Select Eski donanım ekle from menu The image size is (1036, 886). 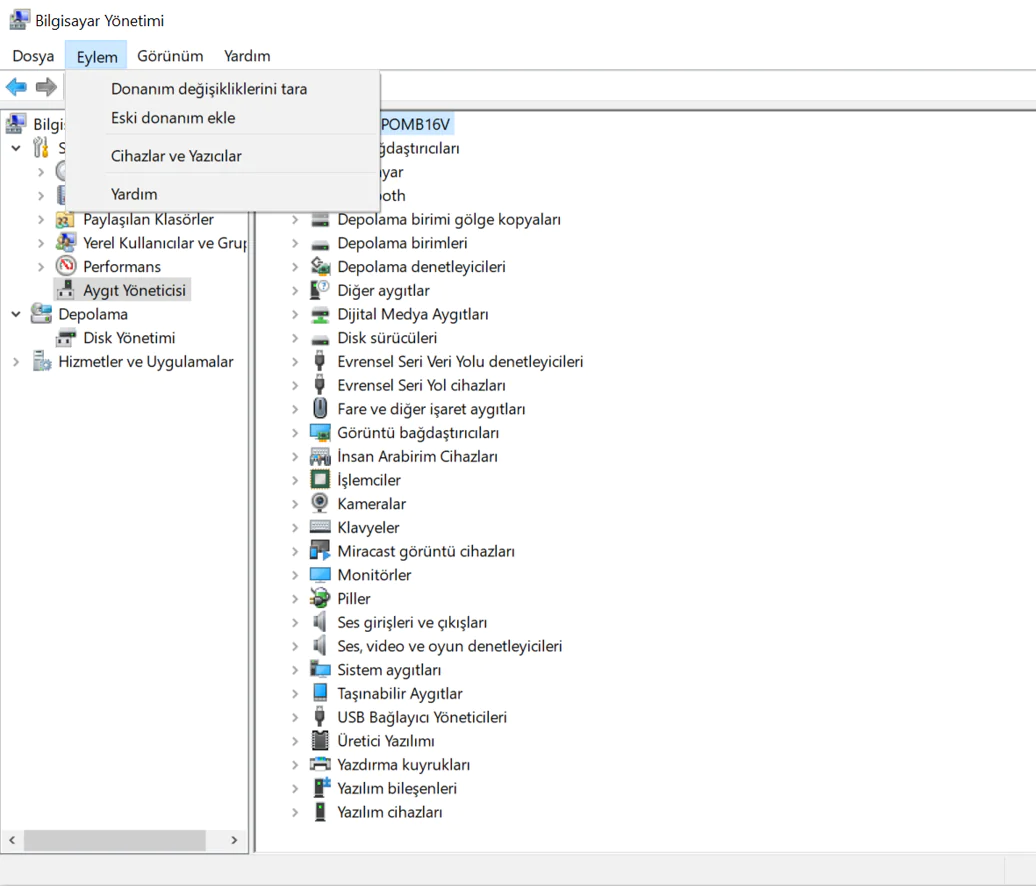point(173,118)
